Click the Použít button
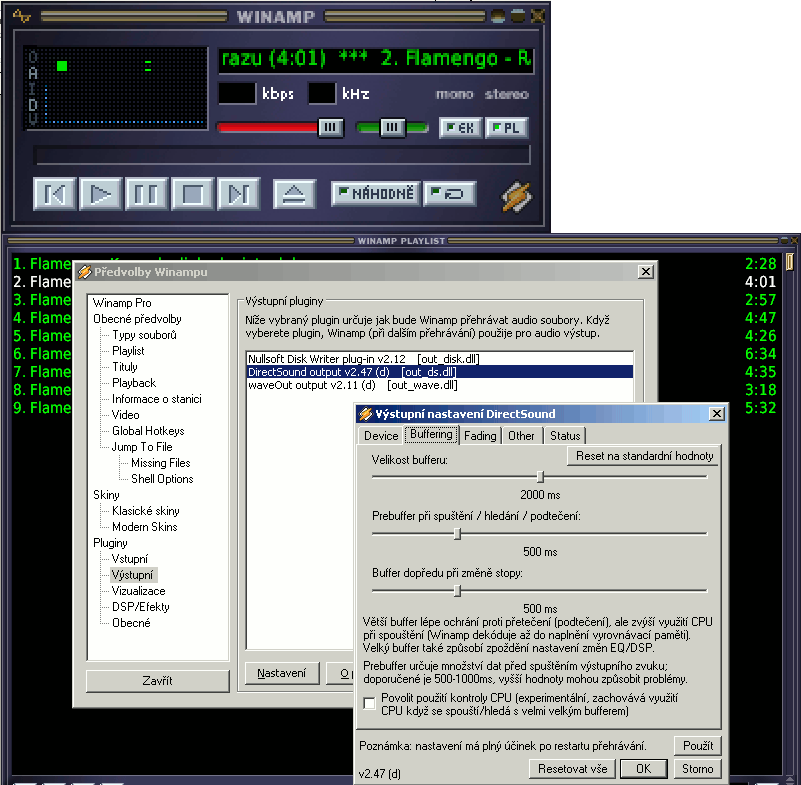Viewport: 801px width, 785px height. 698,746
